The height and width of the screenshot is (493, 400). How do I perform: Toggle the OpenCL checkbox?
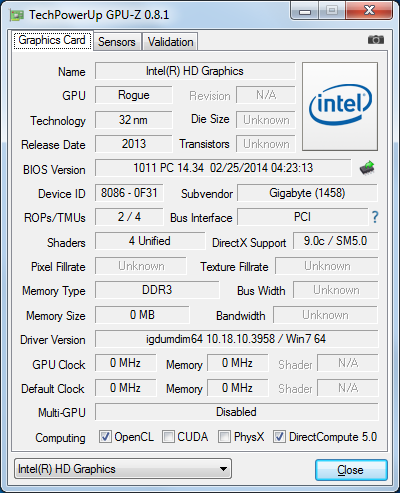coord(105,437)
